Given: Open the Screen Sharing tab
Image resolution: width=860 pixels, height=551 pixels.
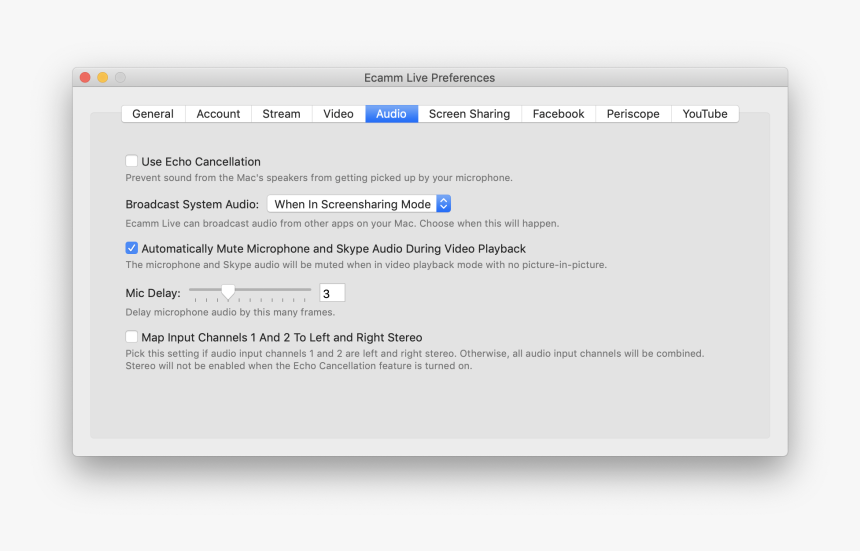Looking at the screenshot, I should pos(469,114).
